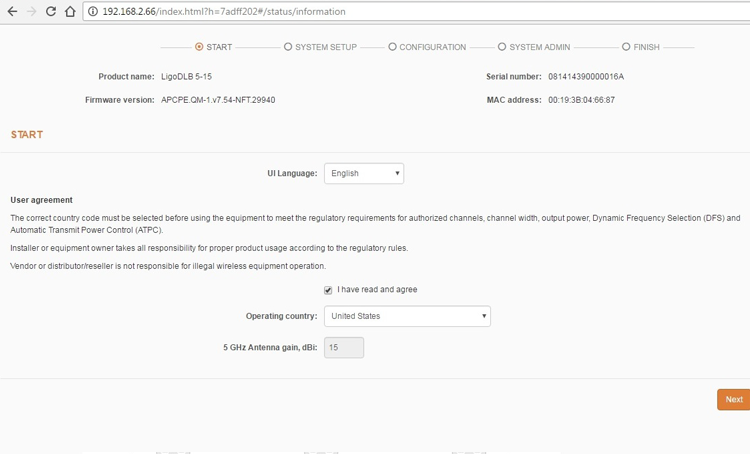The height and width of the screenshot is (454, 750).
Task: Uncheck the 'I have read and agree' checkbox
Action: pos(328,290)
